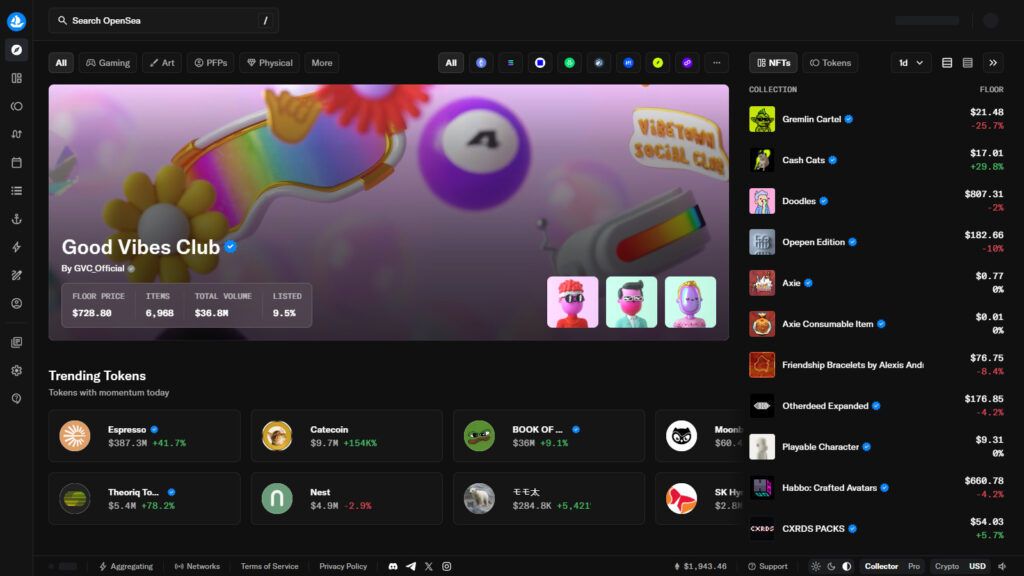Select the Physical category tab

point(270,63)
